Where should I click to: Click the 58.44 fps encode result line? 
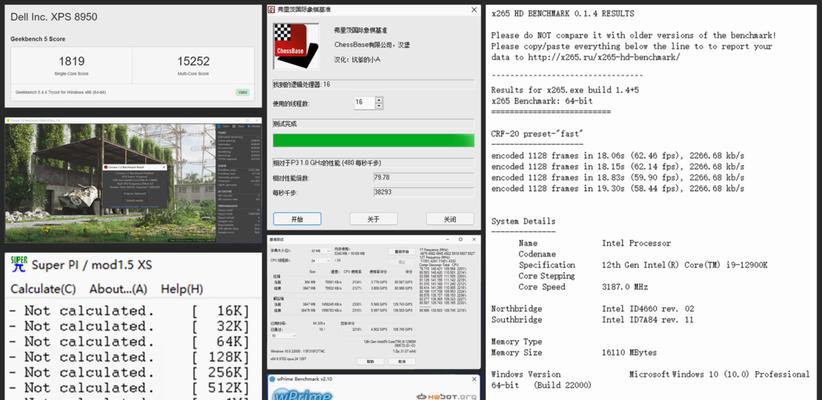coord(618,188)
